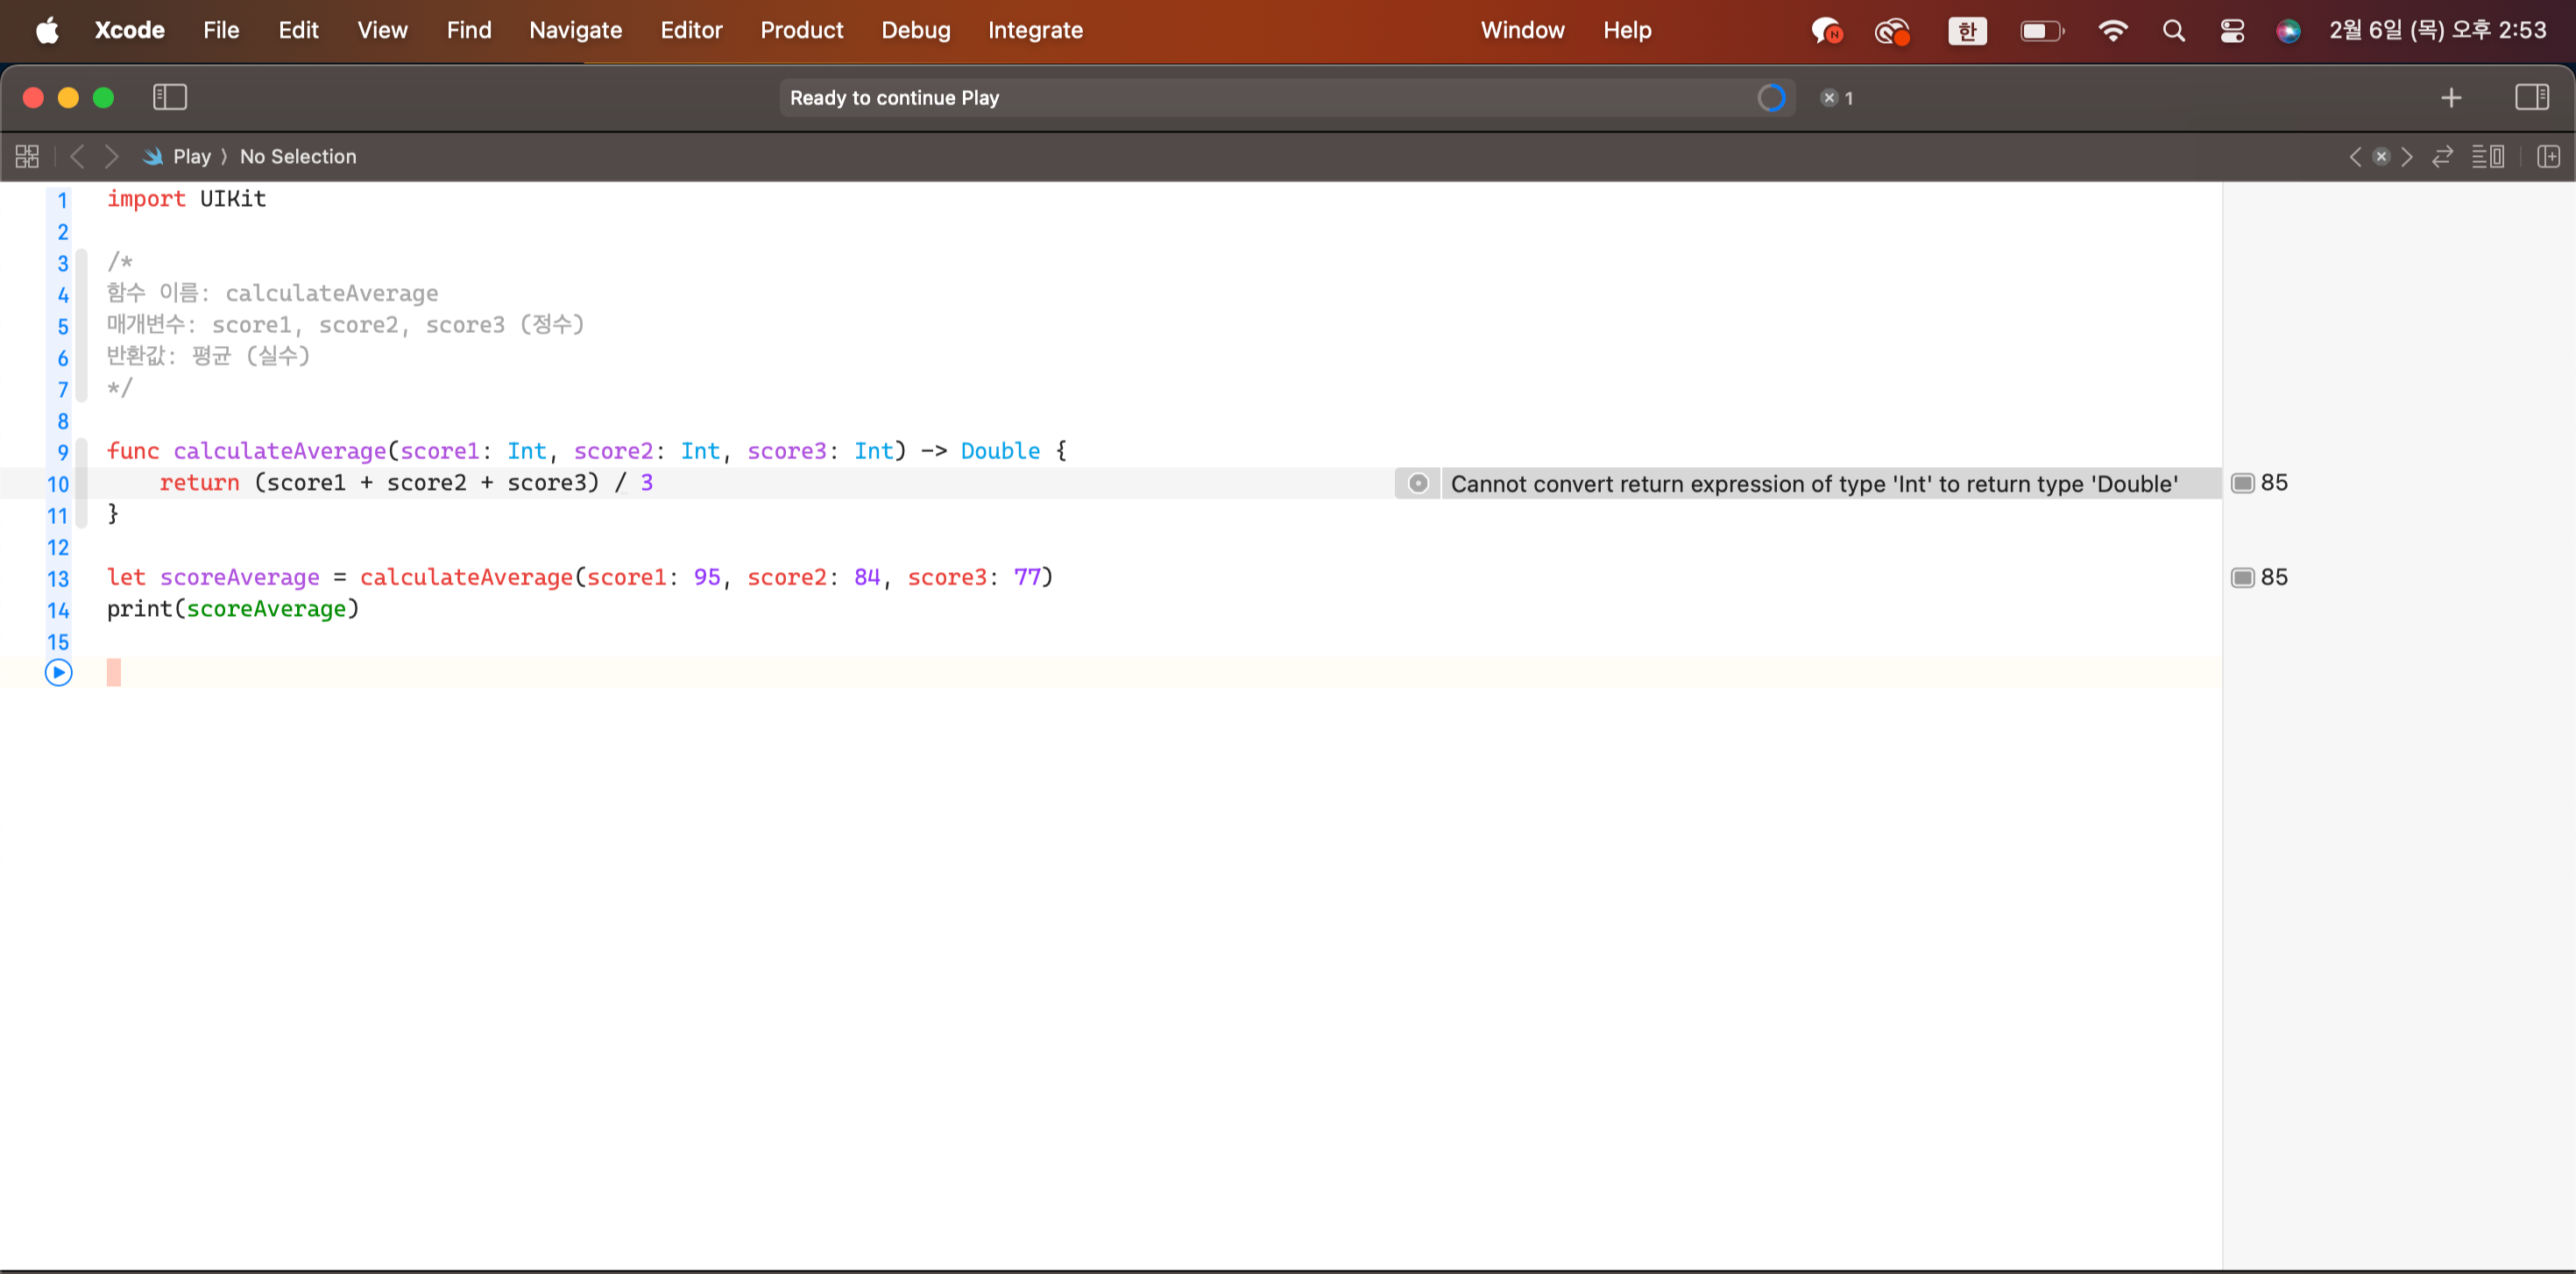This screenshot has width=2576, height=1274.
Task: Open the editor options layout menu
Action: coord(2488,156)
